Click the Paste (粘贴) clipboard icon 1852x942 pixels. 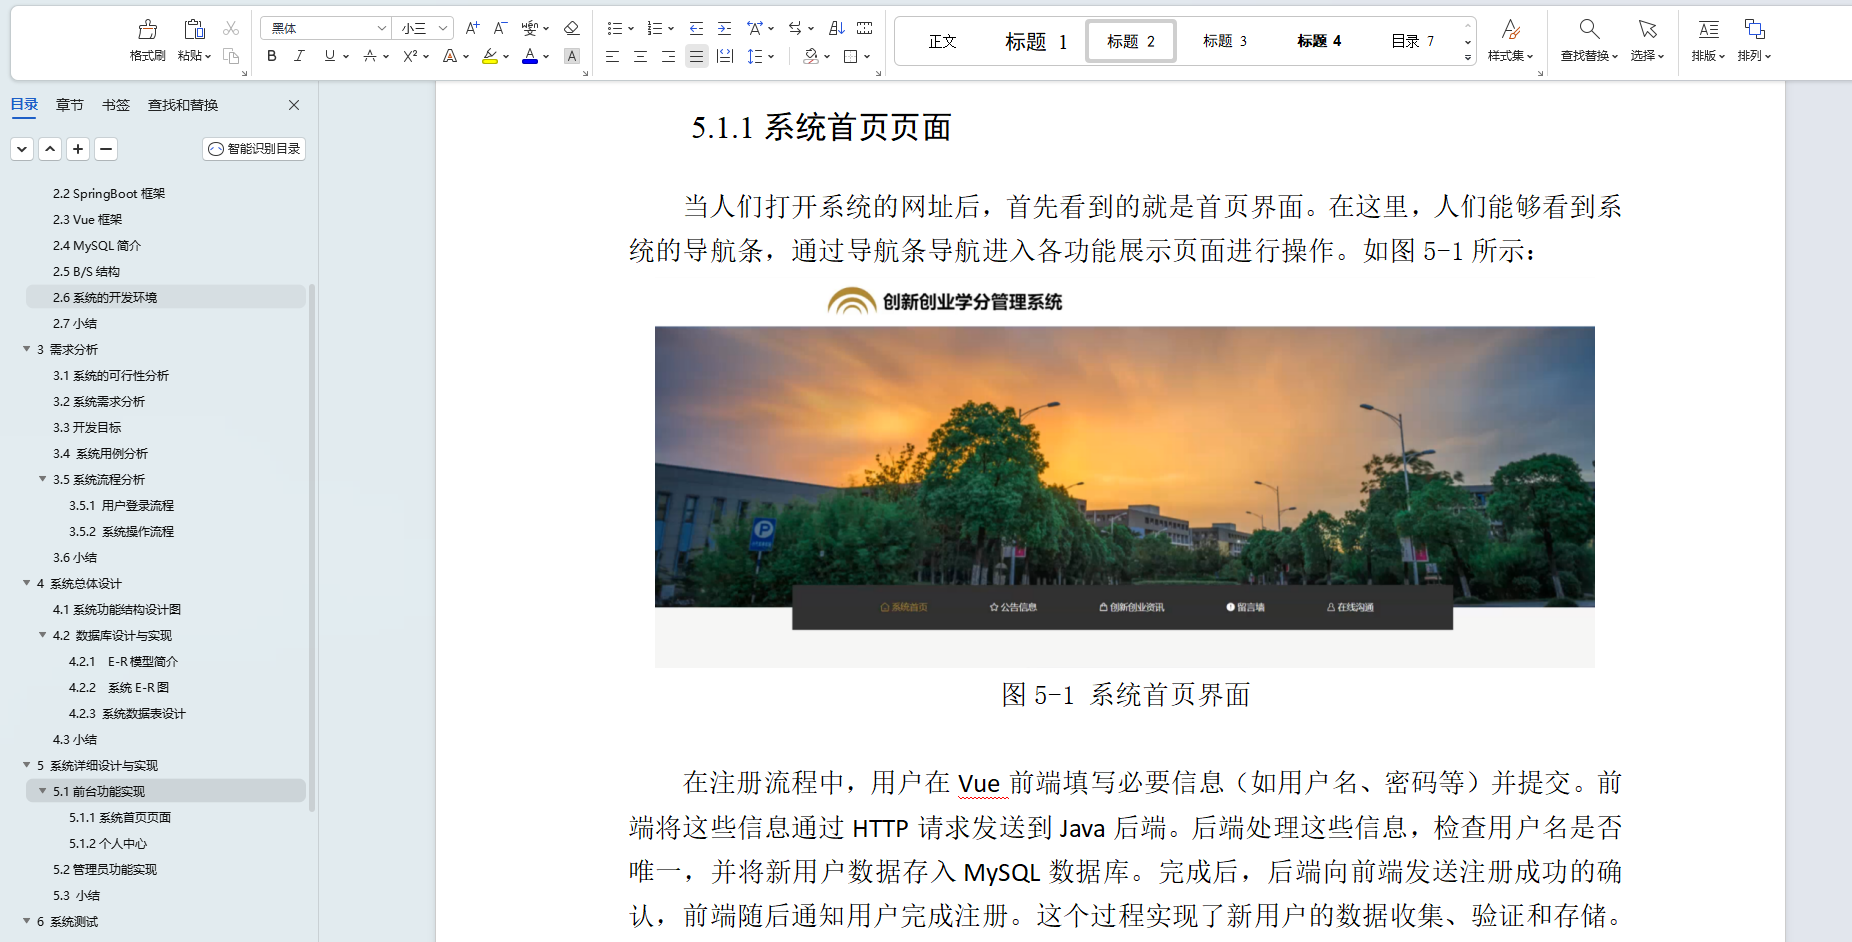194,30
